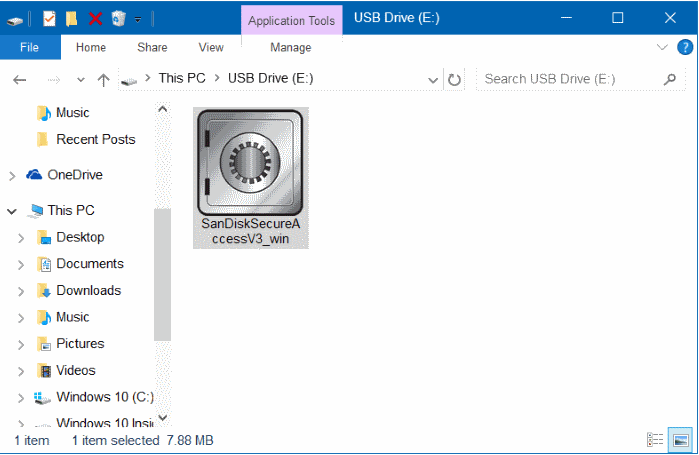Refresh the USB Drive folder view

454,80
